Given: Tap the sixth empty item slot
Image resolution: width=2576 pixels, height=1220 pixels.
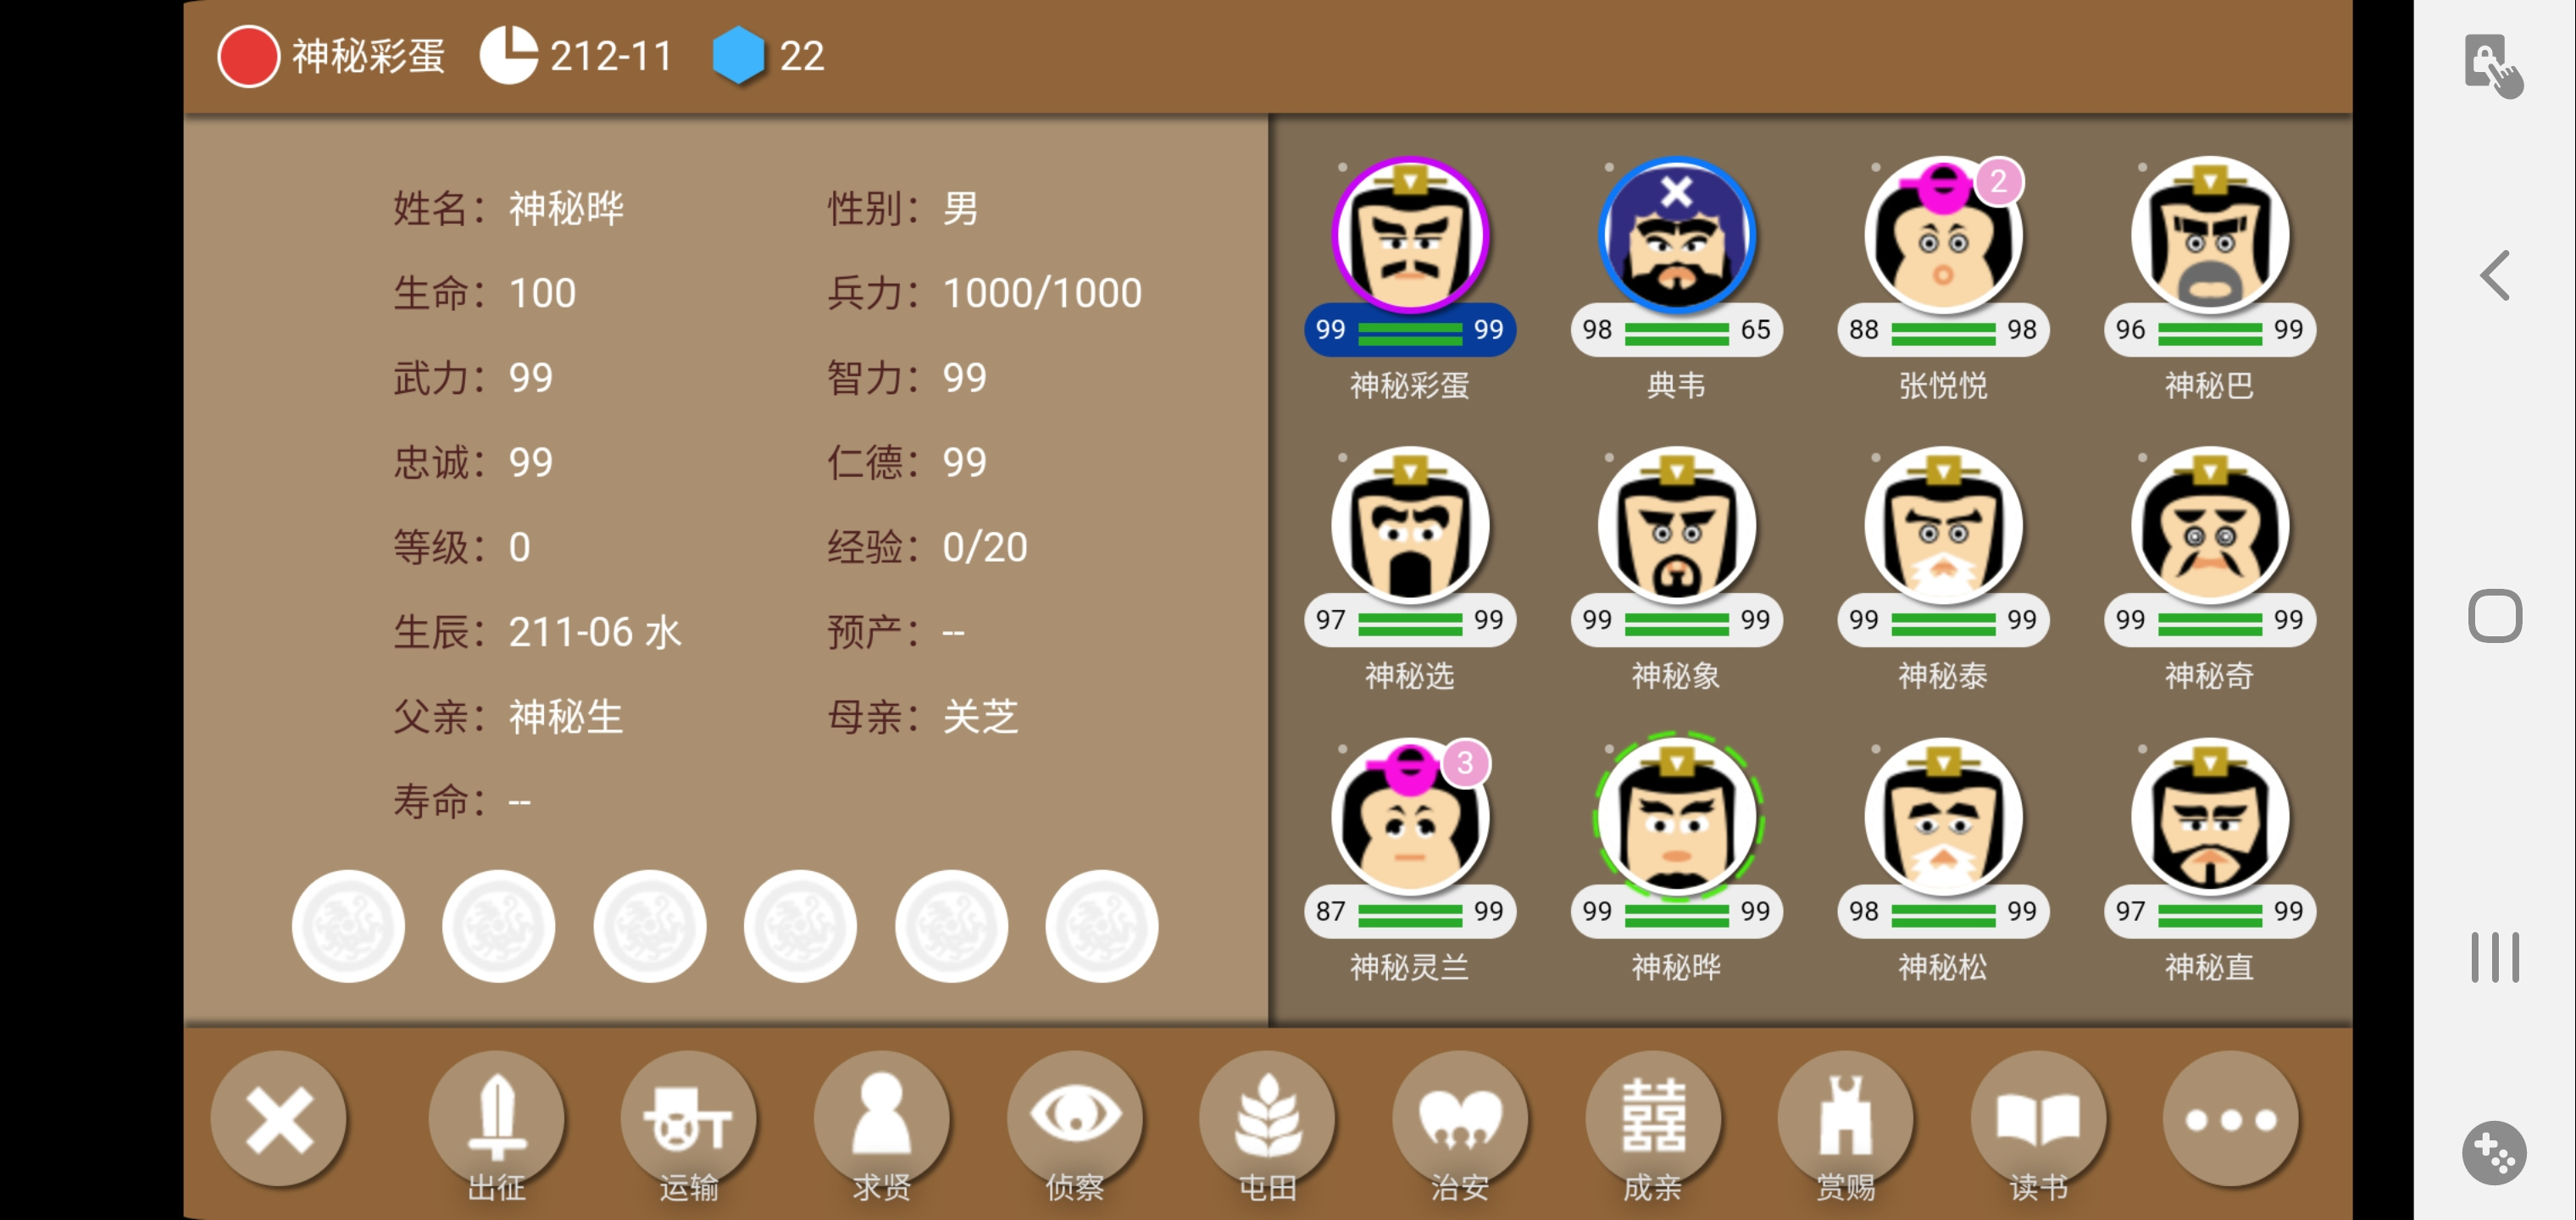Looking at the screenshot, I should click(x=1101, y=926).
